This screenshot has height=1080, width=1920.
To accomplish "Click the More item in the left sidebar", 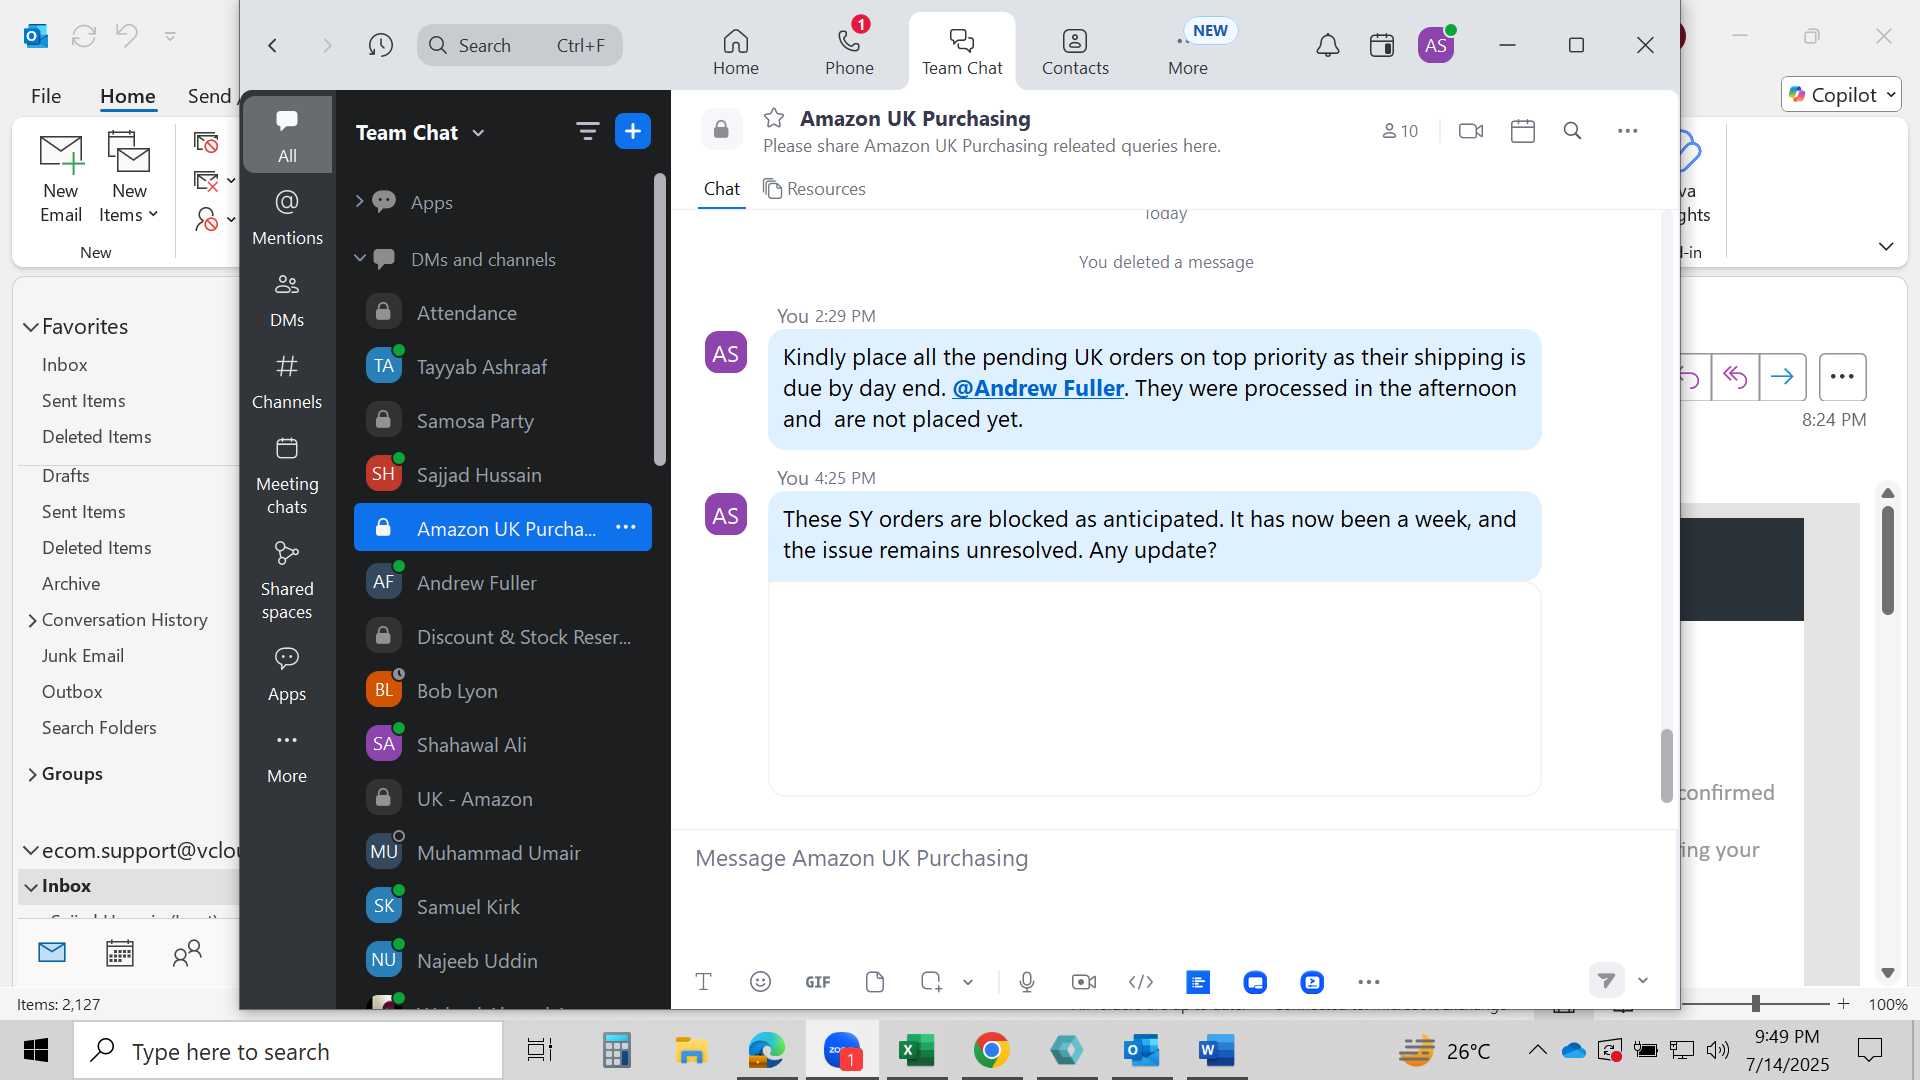I will pyautogui.click(x=287, y=755).
